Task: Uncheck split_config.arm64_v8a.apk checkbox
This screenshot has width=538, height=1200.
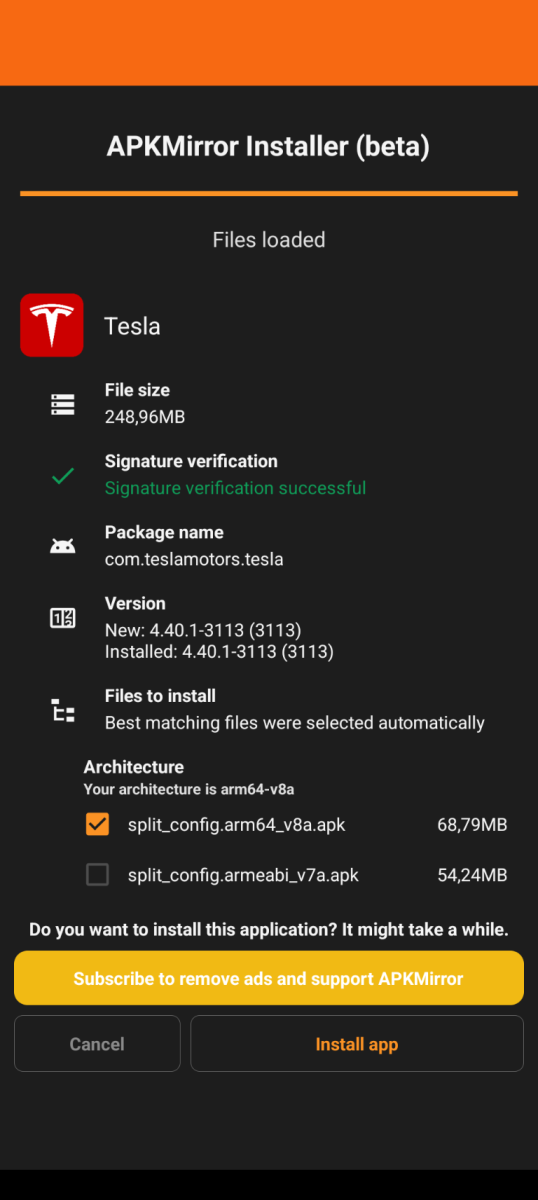Action: coord(97,825)
